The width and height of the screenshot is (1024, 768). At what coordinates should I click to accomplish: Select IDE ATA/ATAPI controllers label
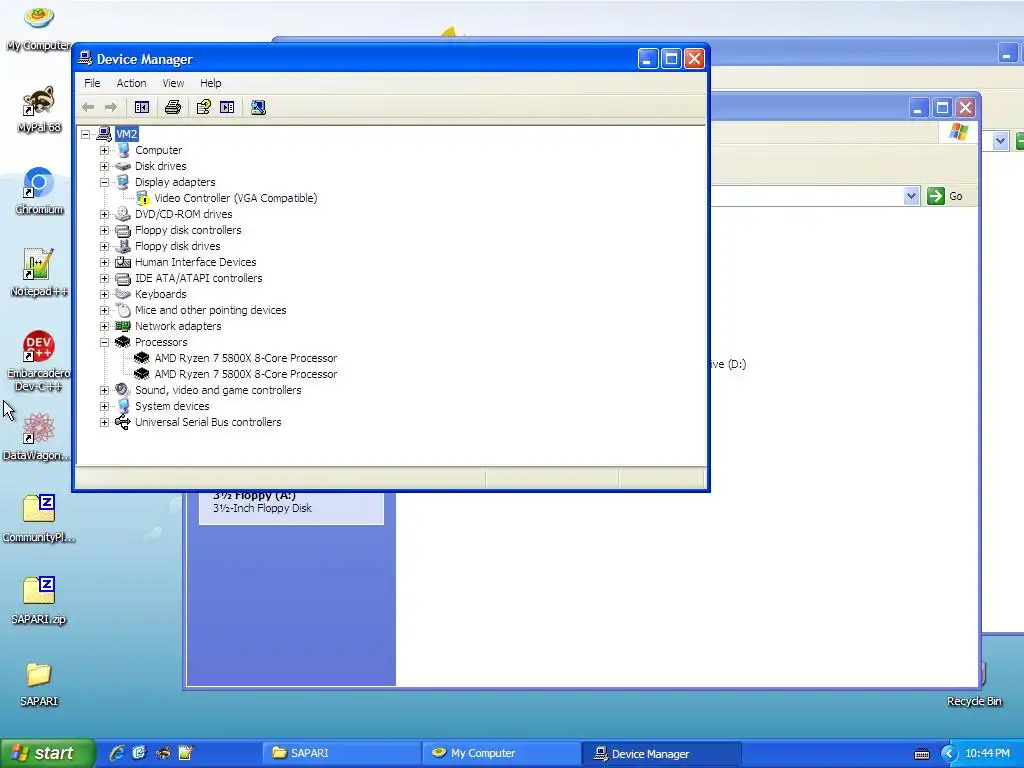tap(199, 278)
